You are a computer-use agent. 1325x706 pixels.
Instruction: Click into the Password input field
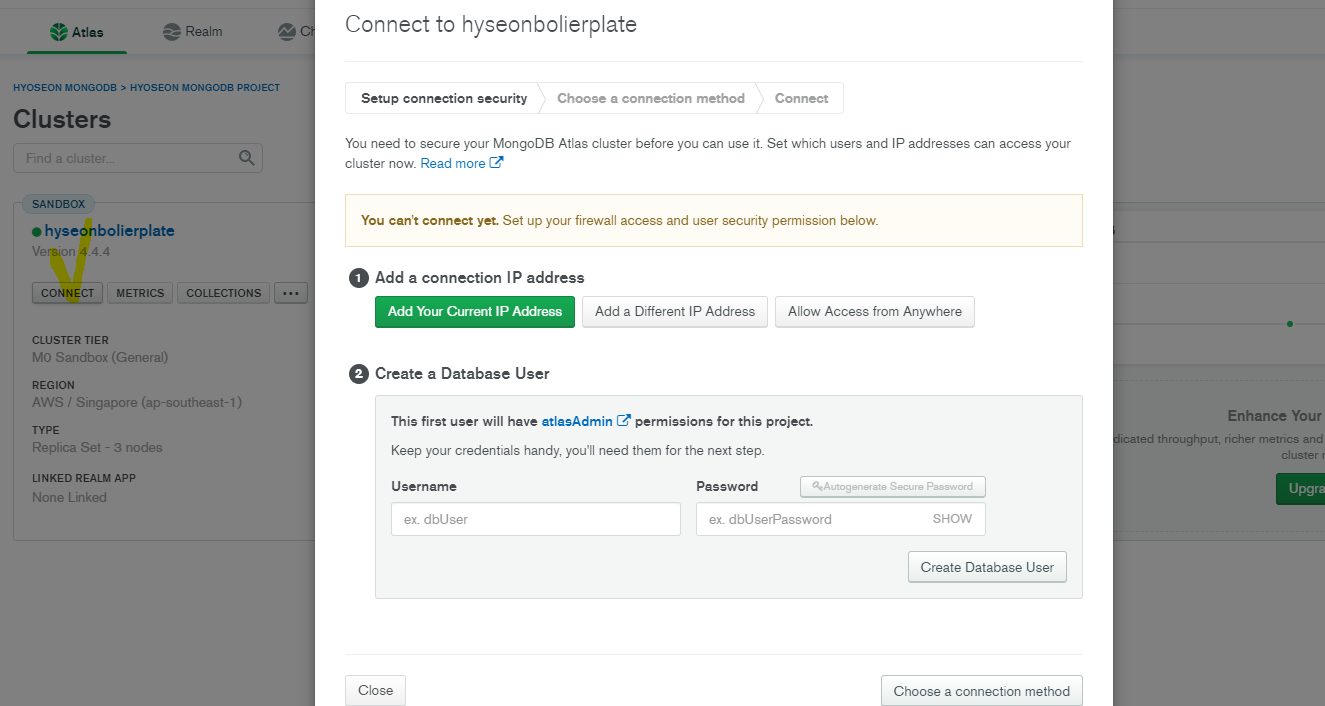coord(841,519)
